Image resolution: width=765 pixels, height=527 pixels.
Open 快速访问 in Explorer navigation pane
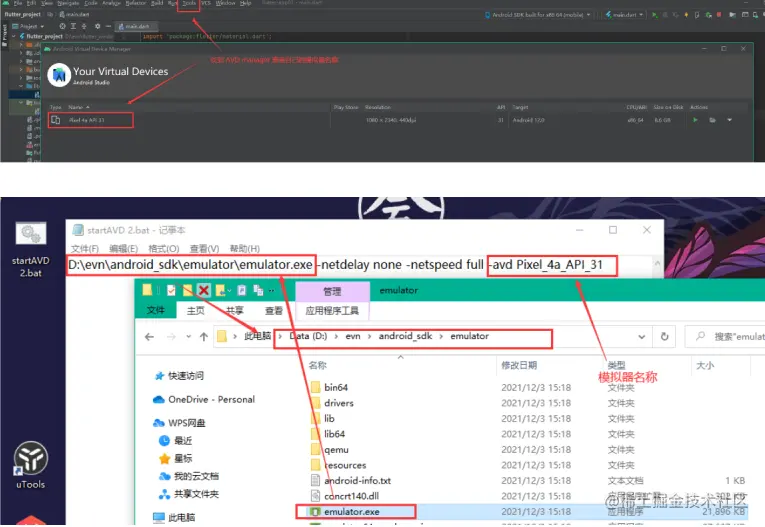tap(179, 376)
